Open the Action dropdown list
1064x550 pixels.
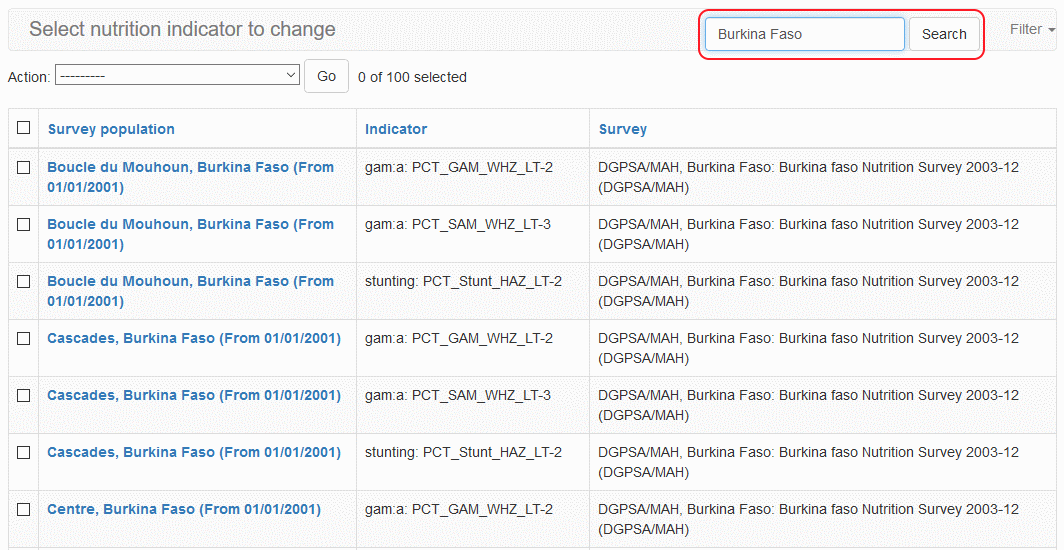tap(177, 75)
